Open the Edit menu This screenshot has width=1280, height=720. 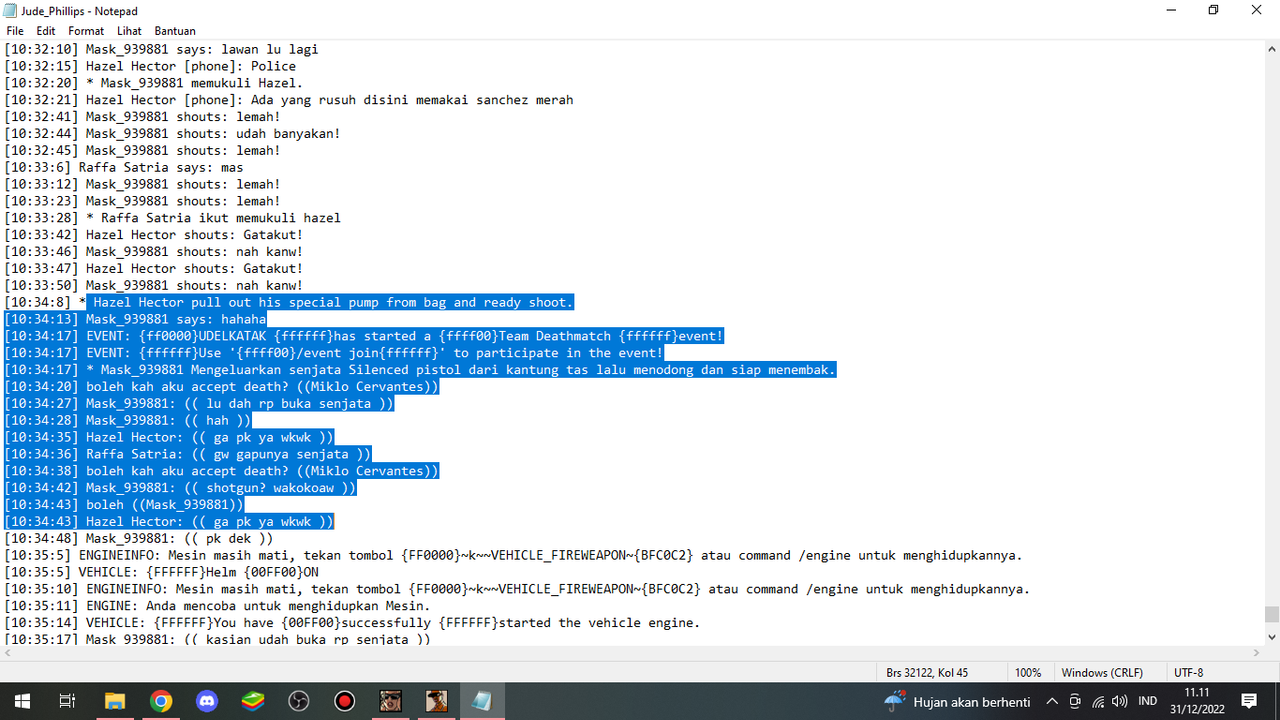(46, 31)
